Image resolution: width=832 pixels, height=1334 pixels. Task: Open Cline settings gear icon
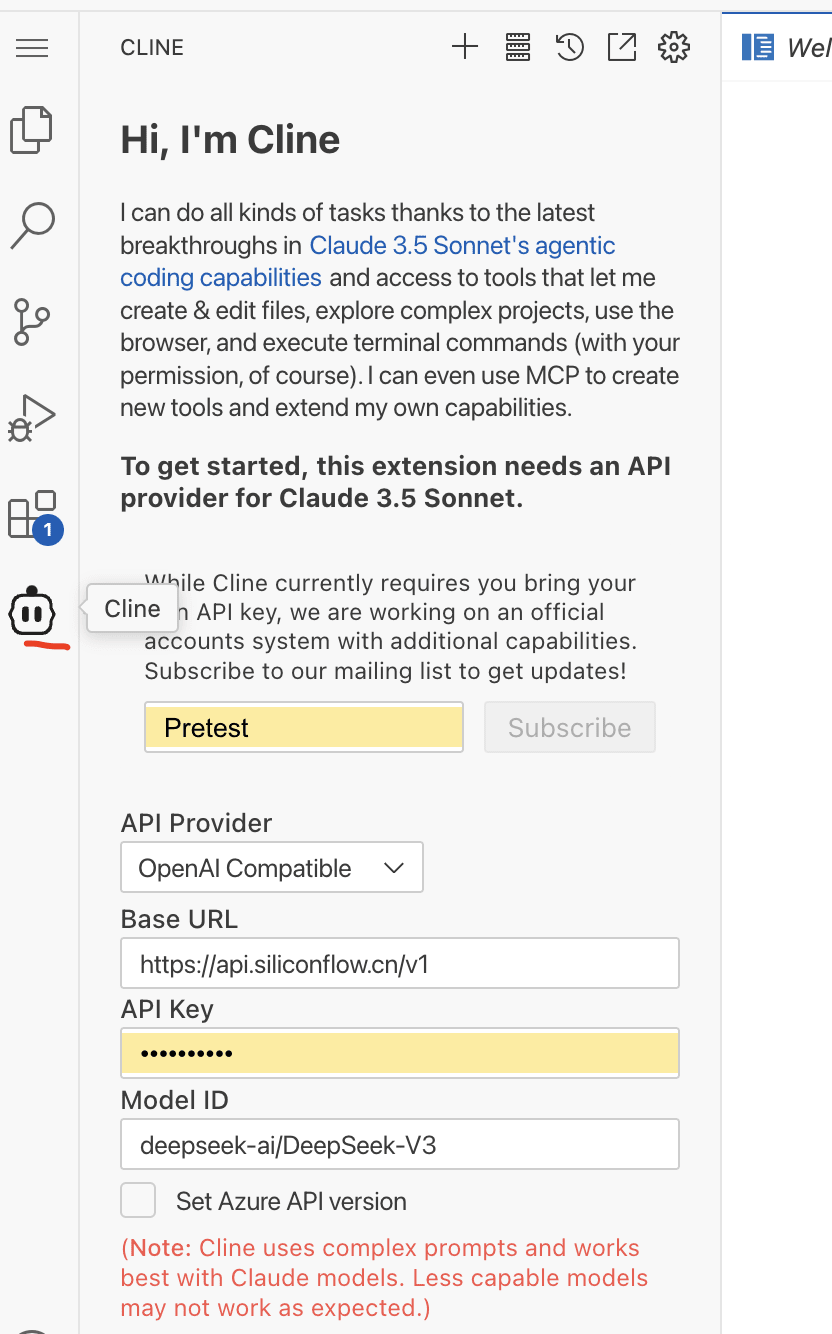(674, 47)
